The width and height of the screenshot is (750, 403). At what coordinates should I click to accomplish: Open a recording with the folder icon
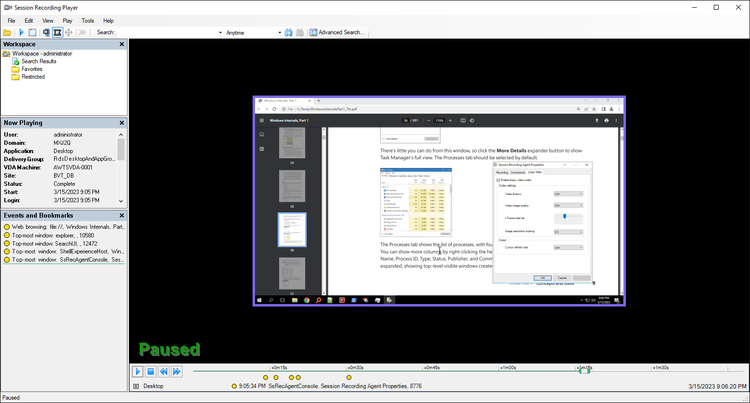pyautogui.click(x=7, y=33)
